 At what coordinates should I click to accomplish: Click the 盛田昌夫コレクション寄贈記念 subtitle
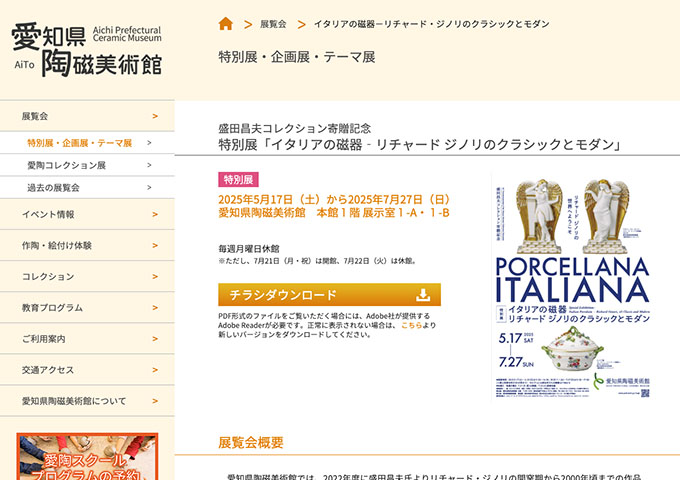[x=294, y=128]
